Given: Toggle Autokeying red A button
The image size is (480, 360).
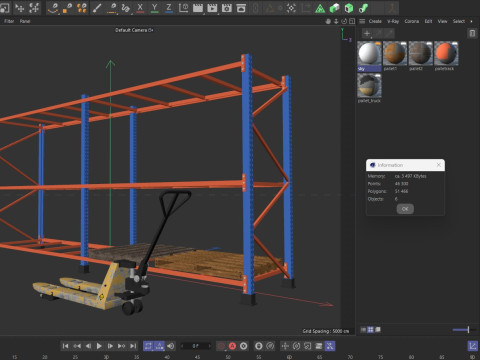Looking at the screenshot, I should (232, 346).
